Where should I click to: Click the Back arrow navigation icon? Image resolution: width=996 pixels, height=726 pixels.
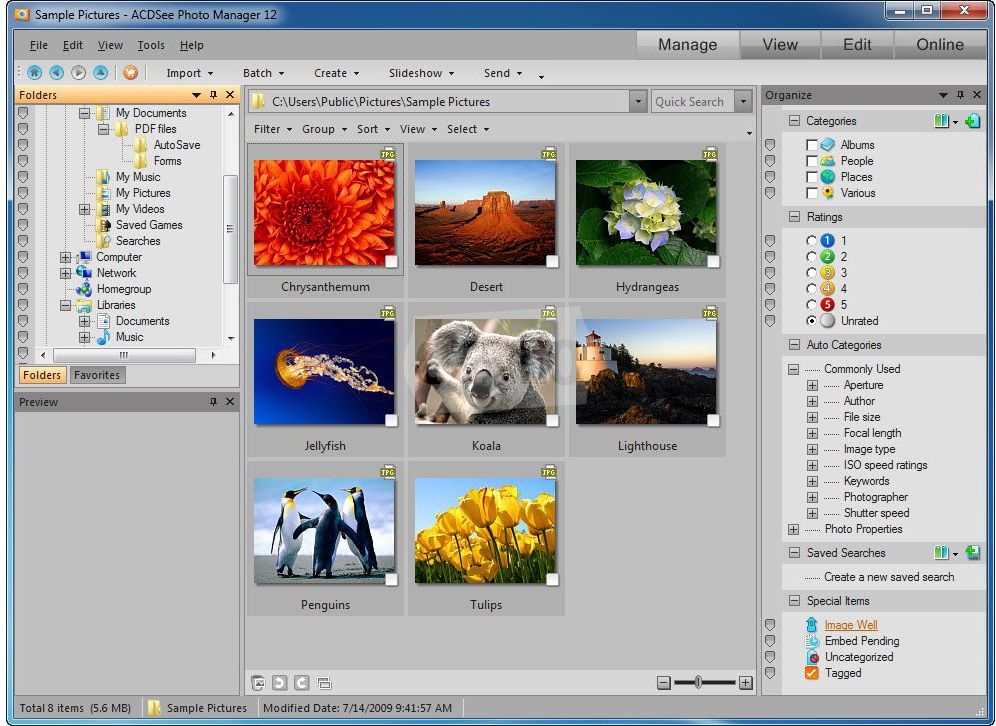tap(56, 73)
